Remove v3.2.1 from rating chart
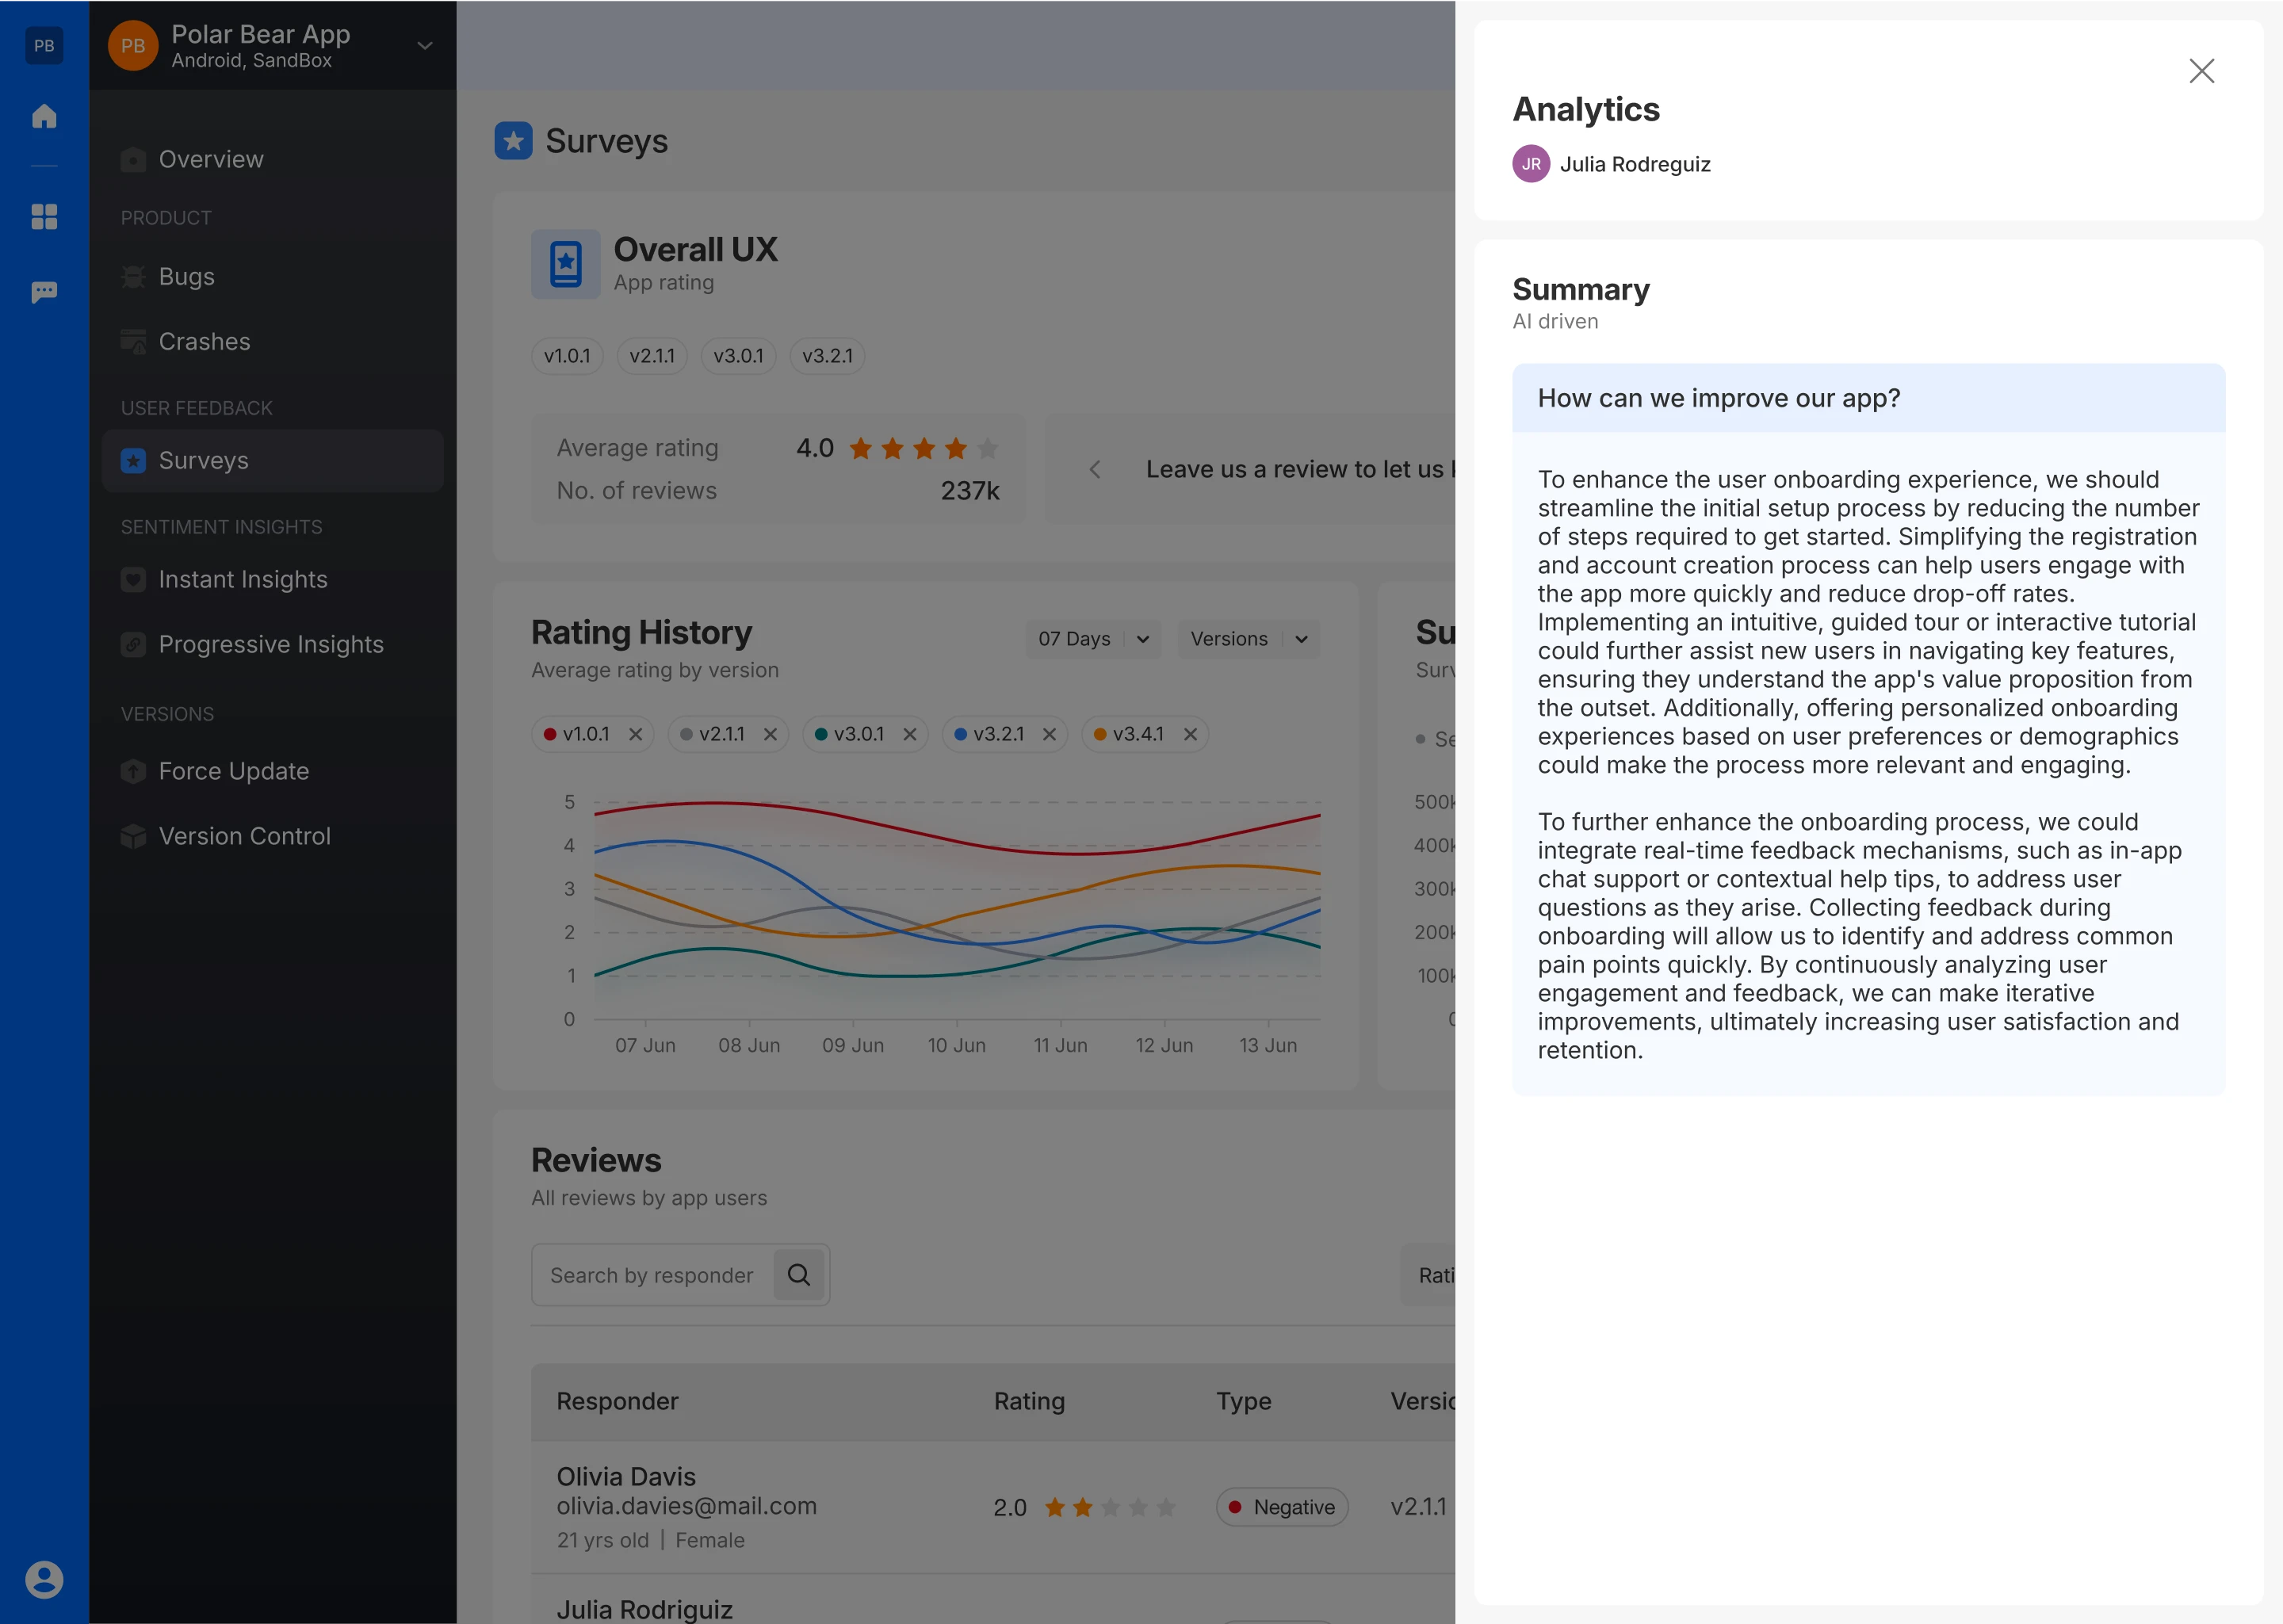Image resolution: width=2283 pixels, height=1624 pixels. (x=1049, y=734)
